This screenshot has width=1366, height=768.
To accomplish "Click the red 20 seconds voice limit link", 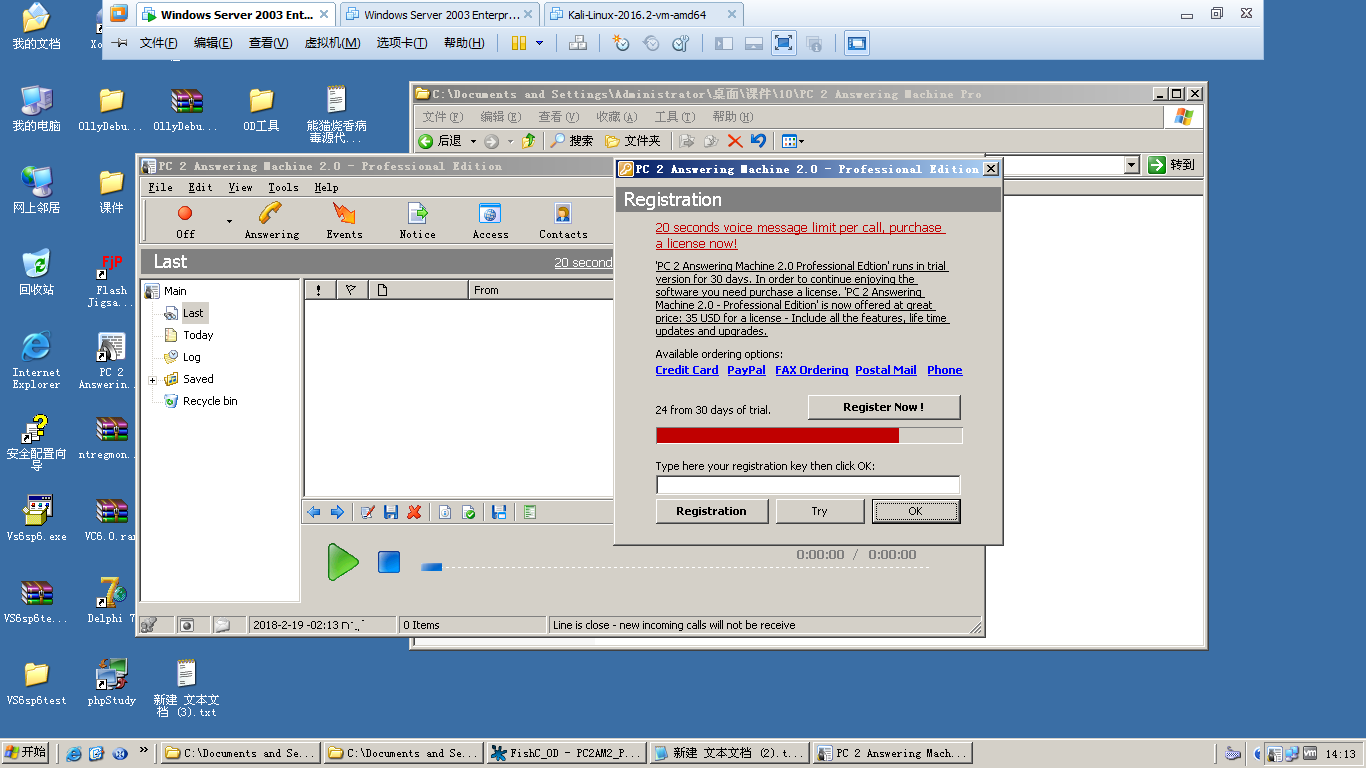I will (x=800, y=235).
